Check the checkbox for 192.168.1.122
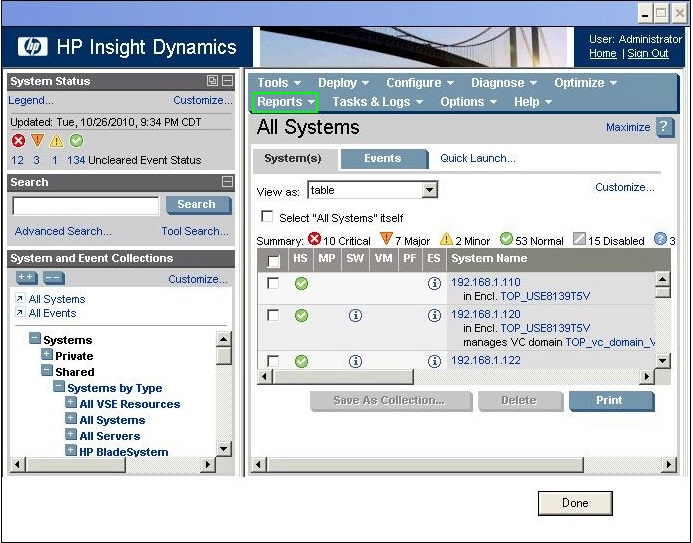The image size is (693, 543). [273, 361]
